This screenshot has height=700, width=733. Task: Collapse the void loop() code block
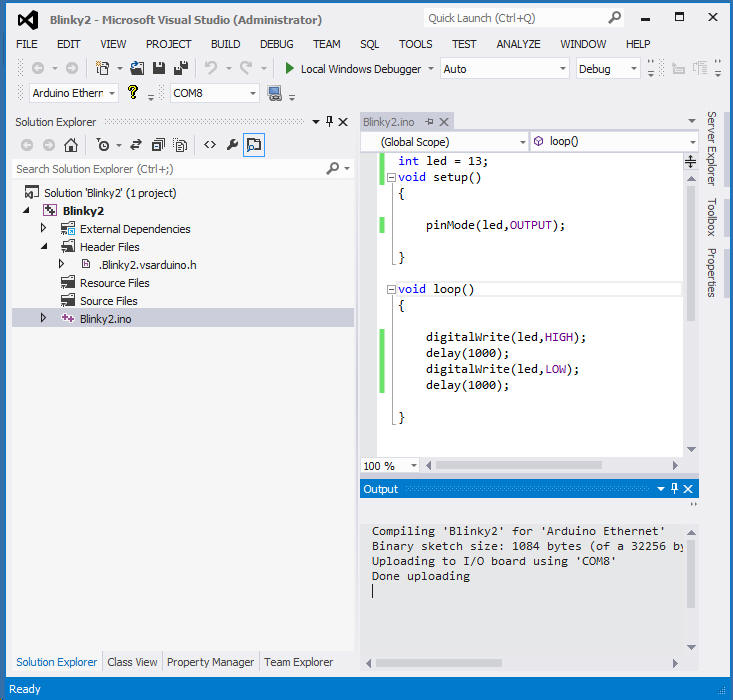391,289
